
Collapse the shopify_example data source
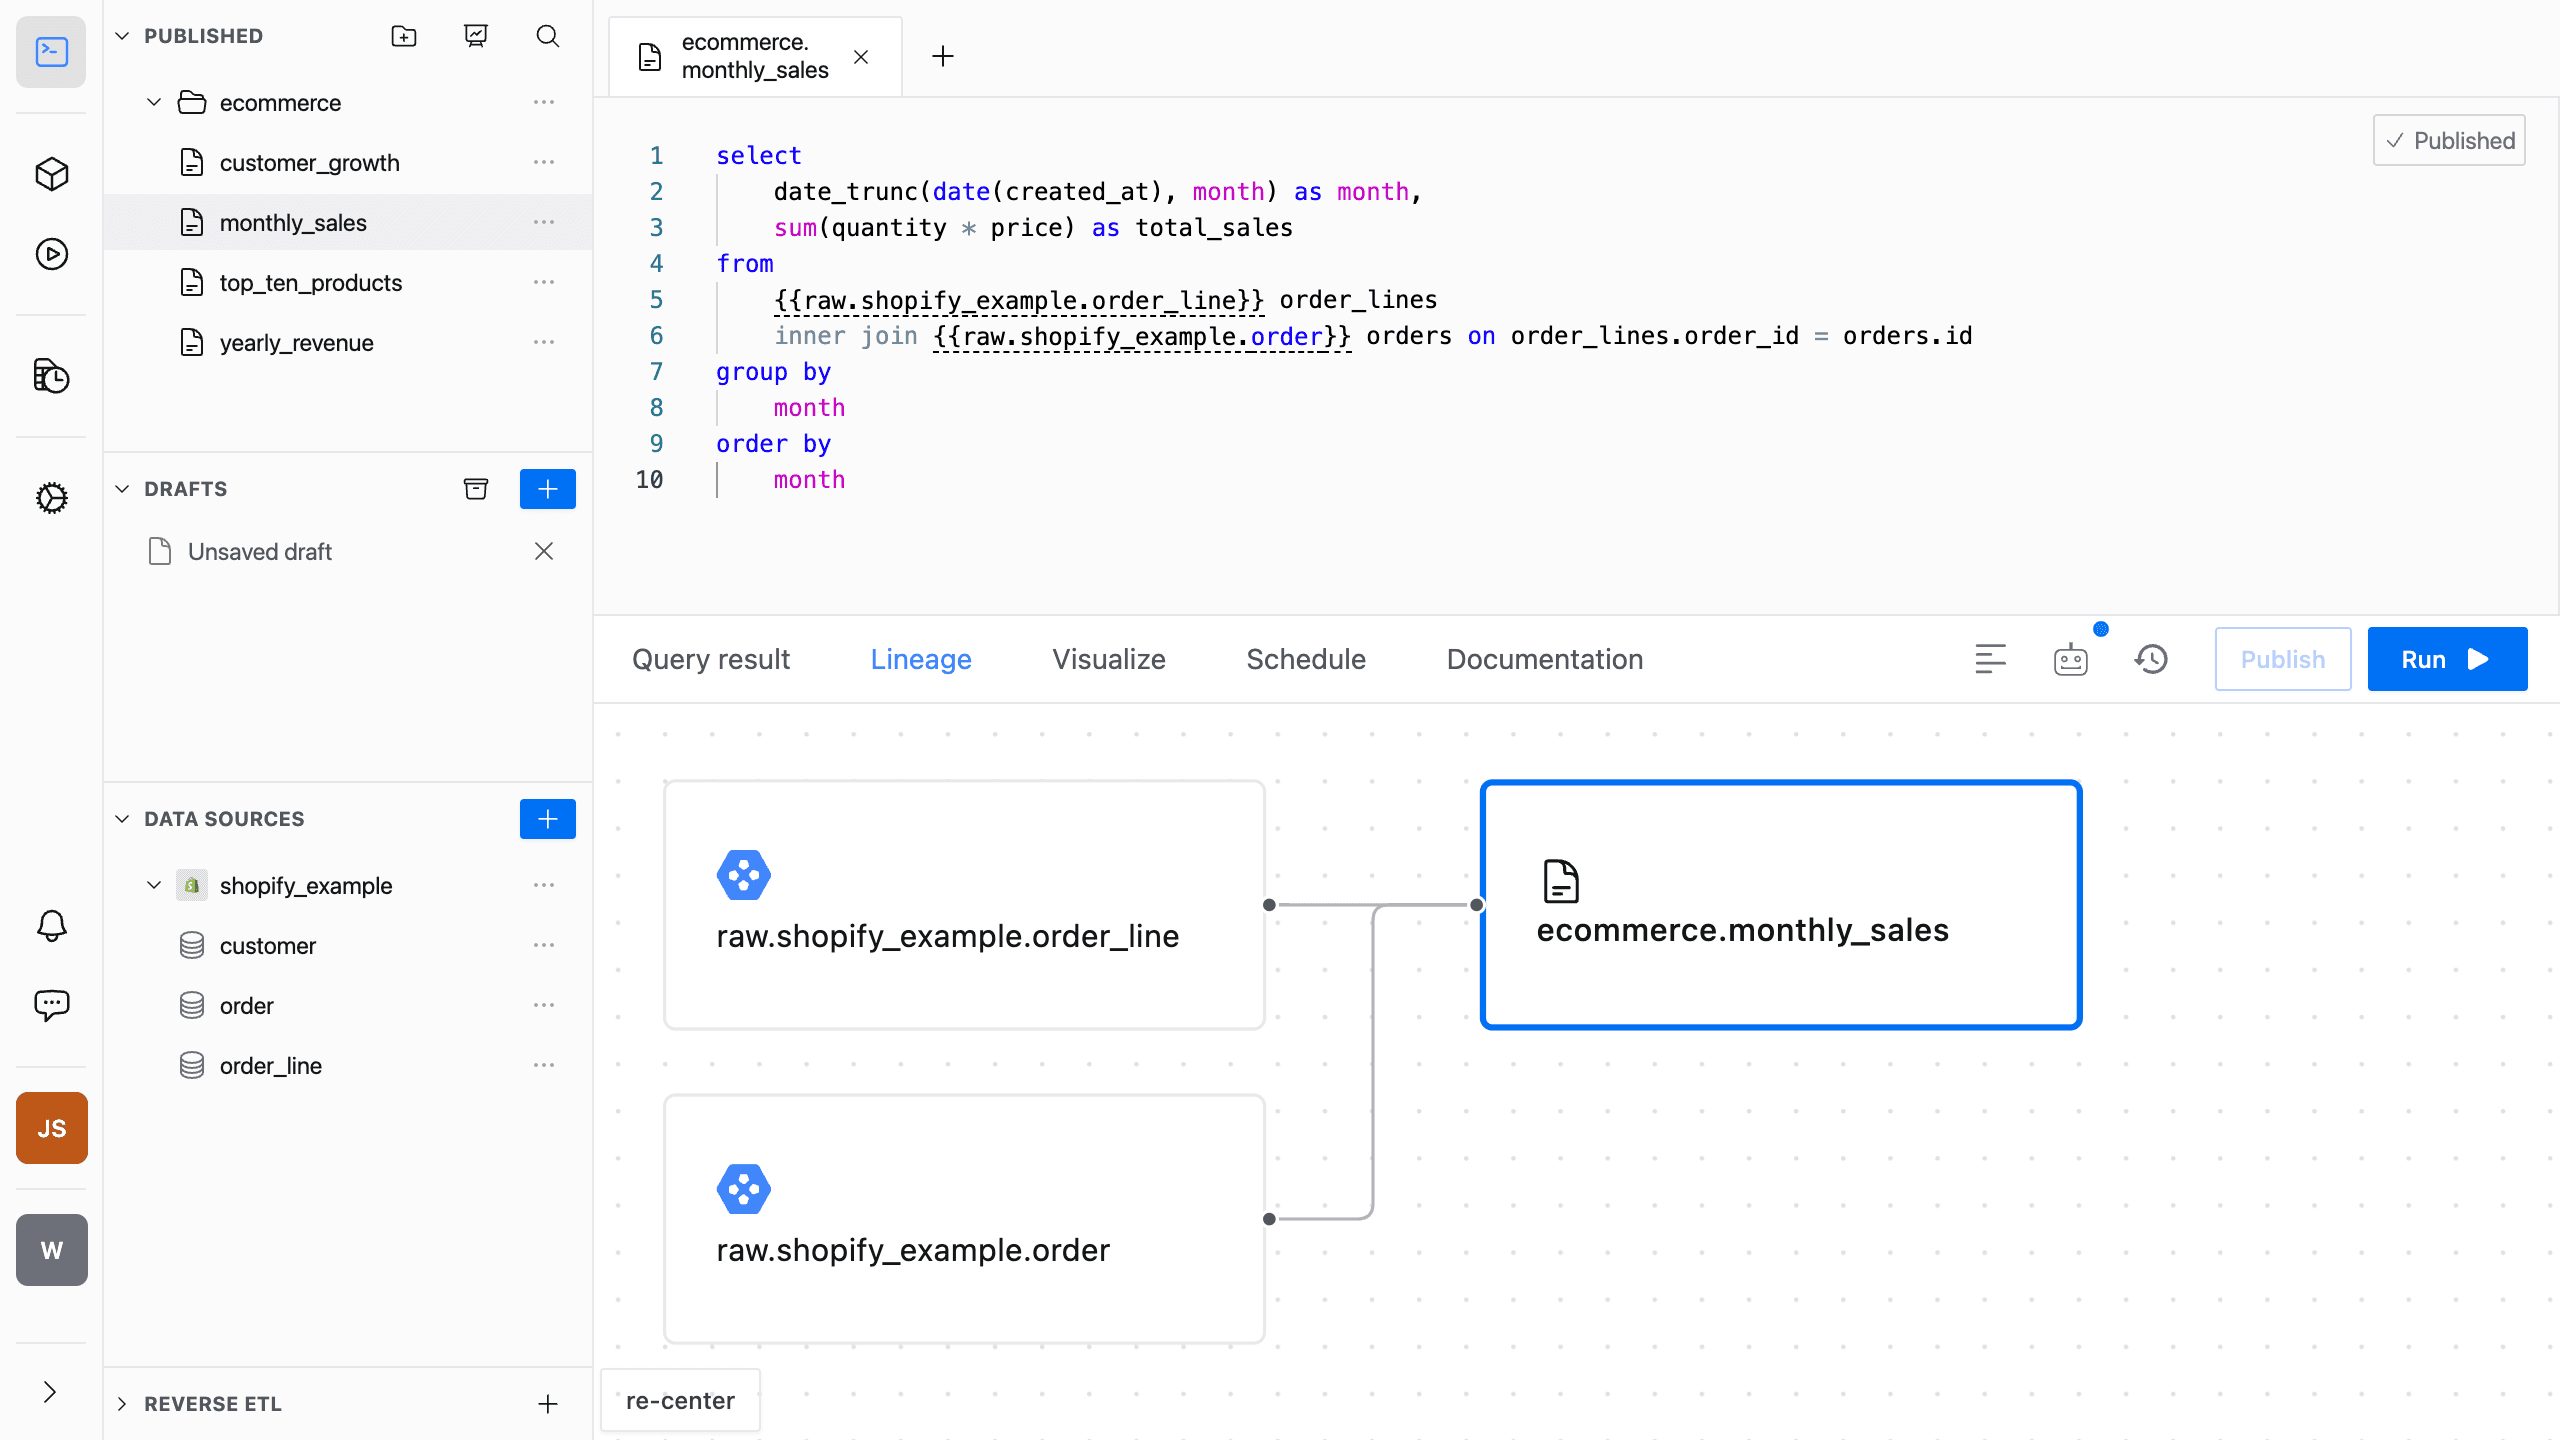(x=154, y=885)
